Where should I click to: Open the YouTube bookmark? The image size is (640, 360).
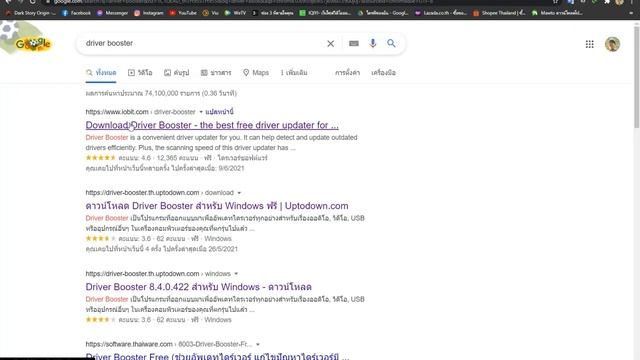pos(183,13)
